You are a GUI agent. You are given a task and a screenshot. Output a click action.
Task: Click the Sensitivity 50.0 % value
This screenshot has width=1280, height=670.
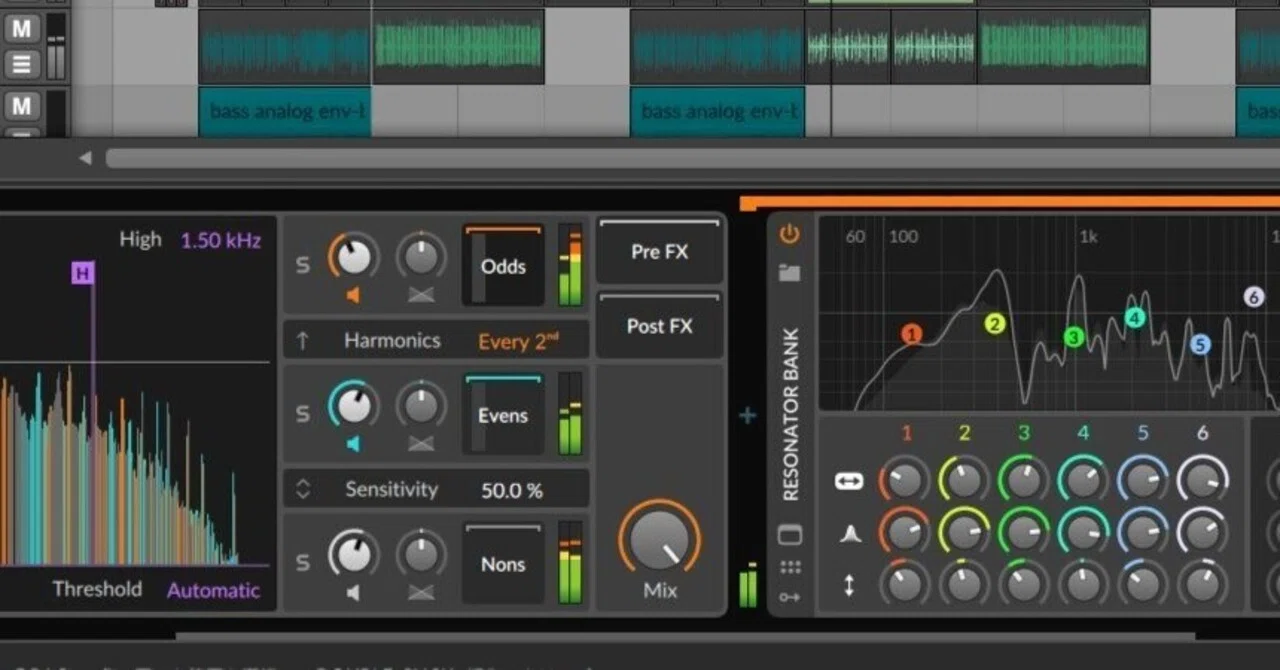pos(512,490)
